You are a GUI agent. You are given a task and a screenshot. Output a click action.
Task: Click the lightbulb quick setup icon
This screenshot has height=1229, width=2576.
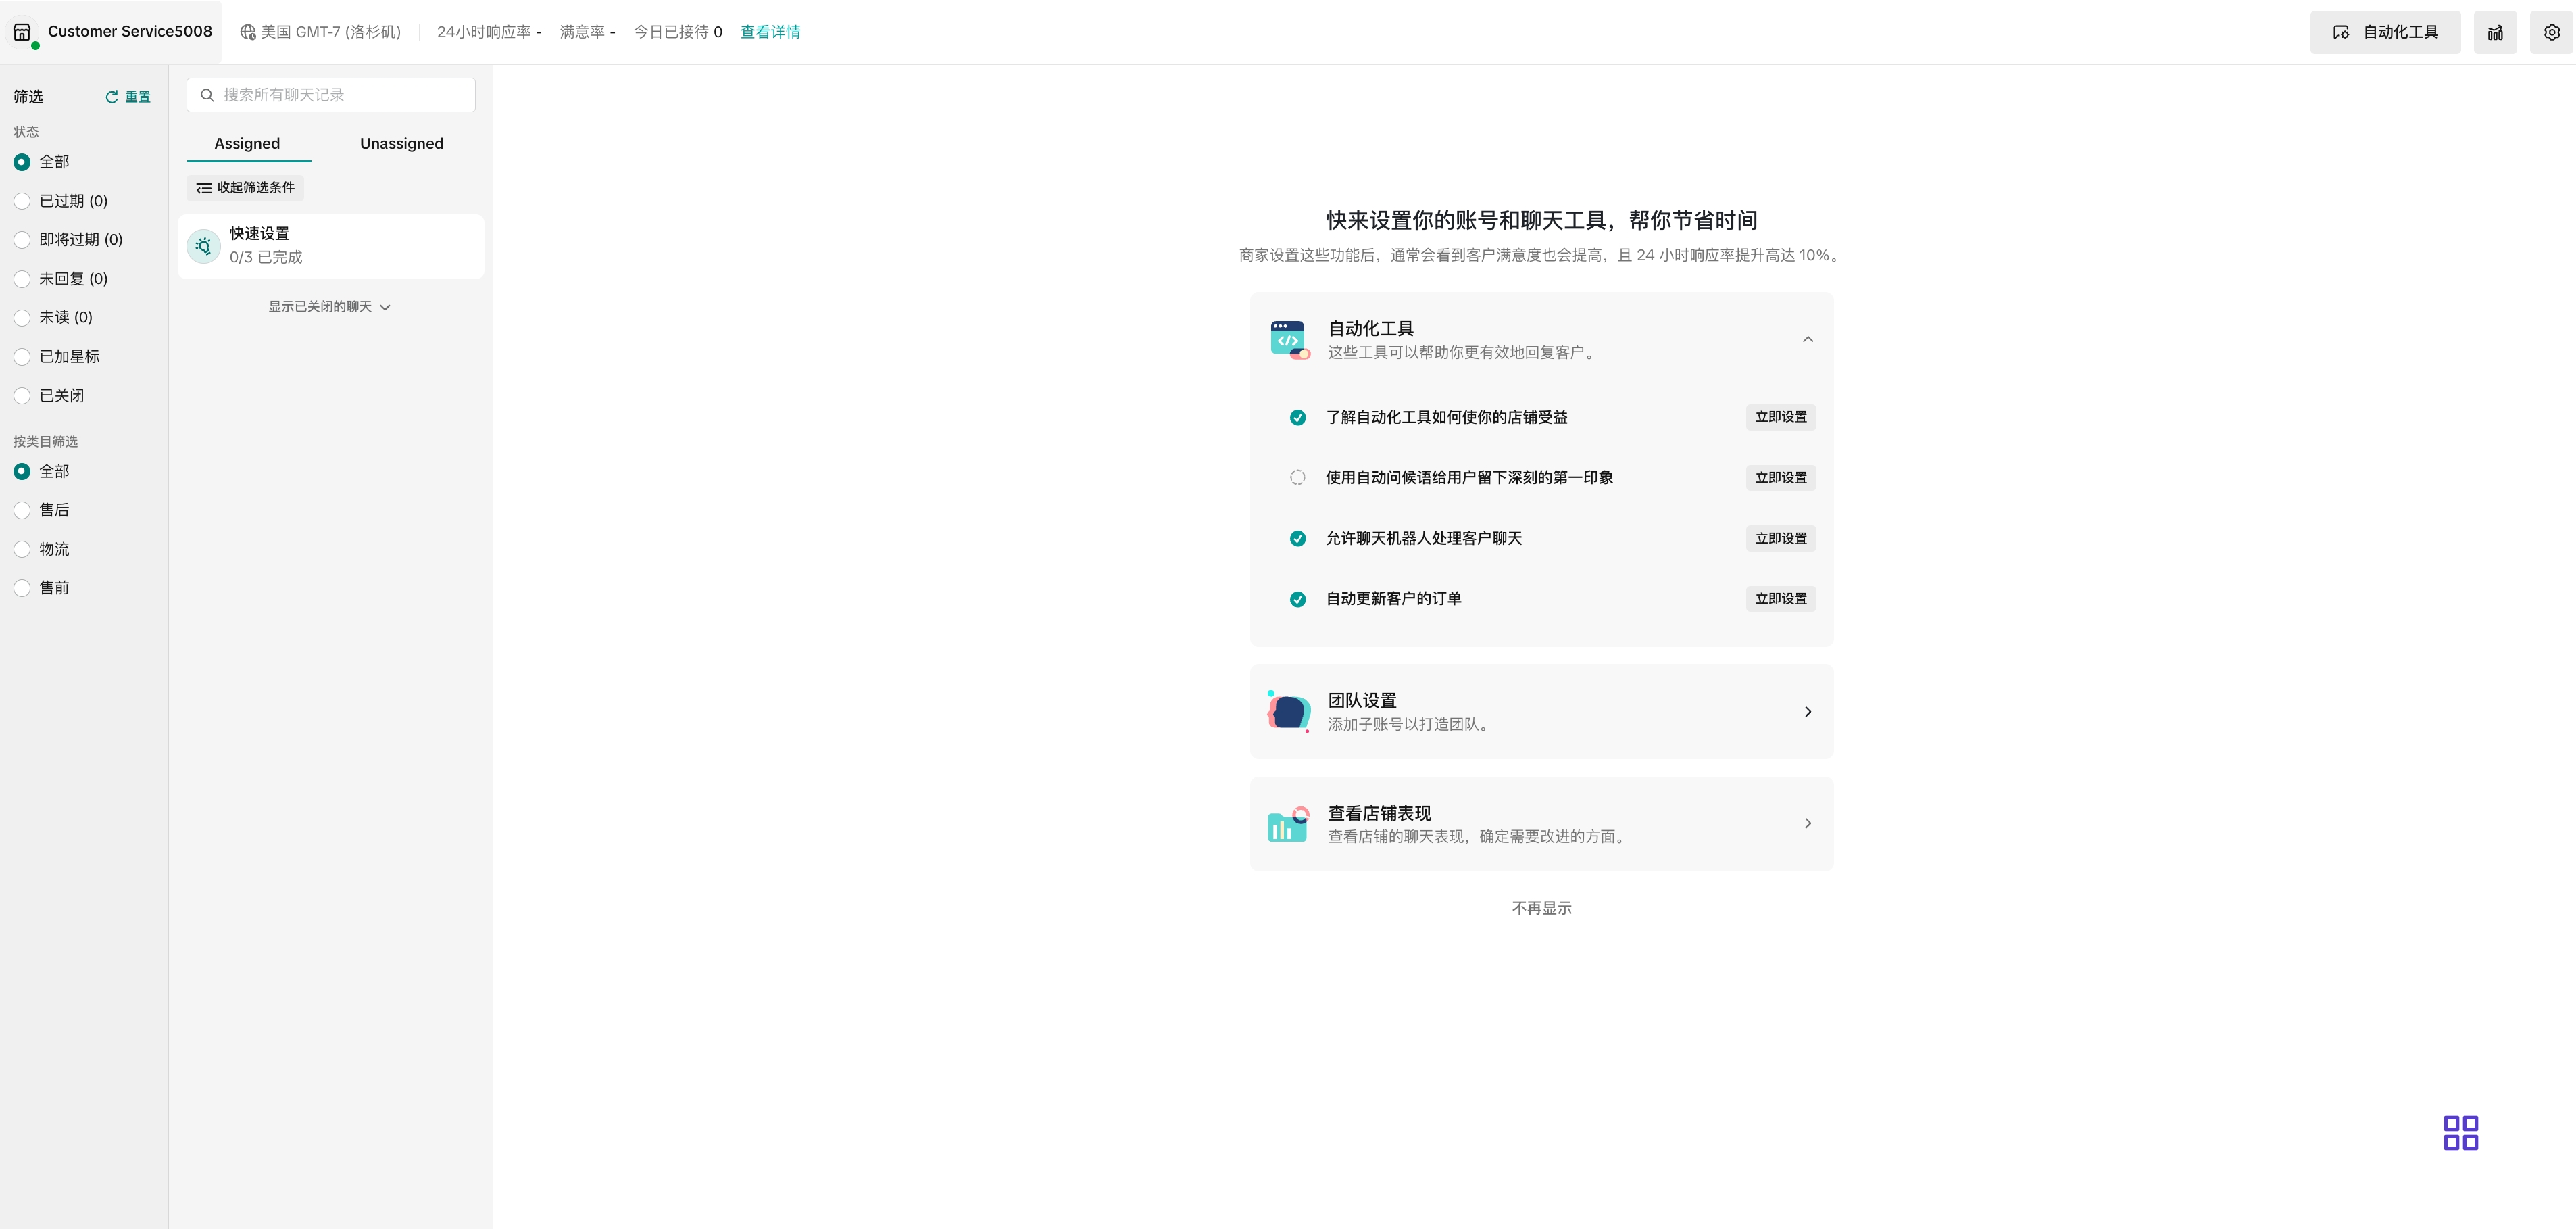[x=204, y=246]
